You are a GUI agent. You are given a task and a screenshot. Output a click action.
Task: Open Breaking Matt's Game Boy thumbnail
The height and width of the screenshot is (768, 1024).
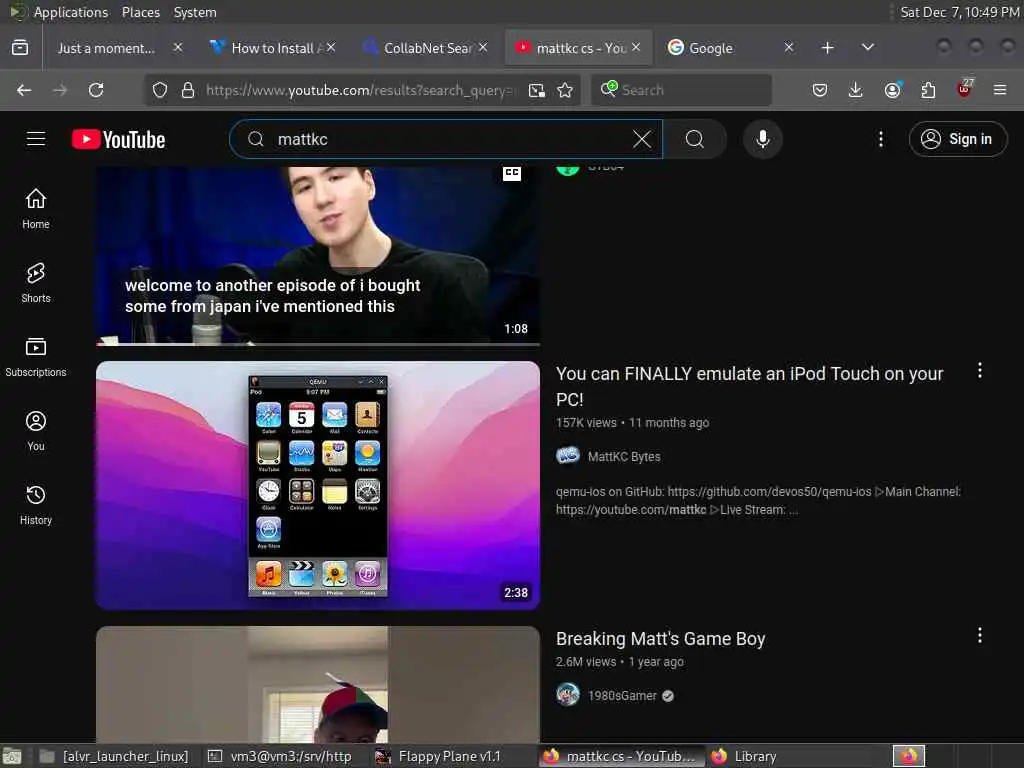318,684
